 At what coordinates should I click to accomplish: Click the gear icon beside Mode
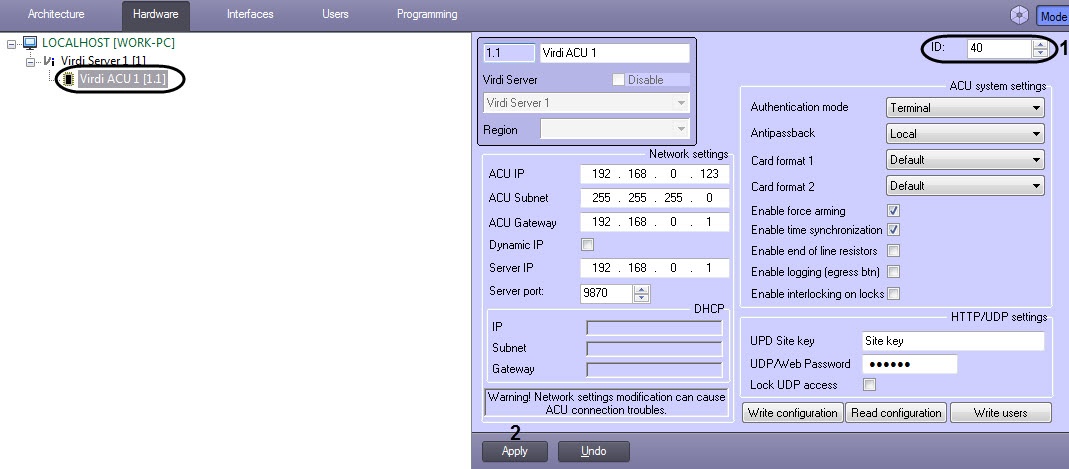(1019, 15)
